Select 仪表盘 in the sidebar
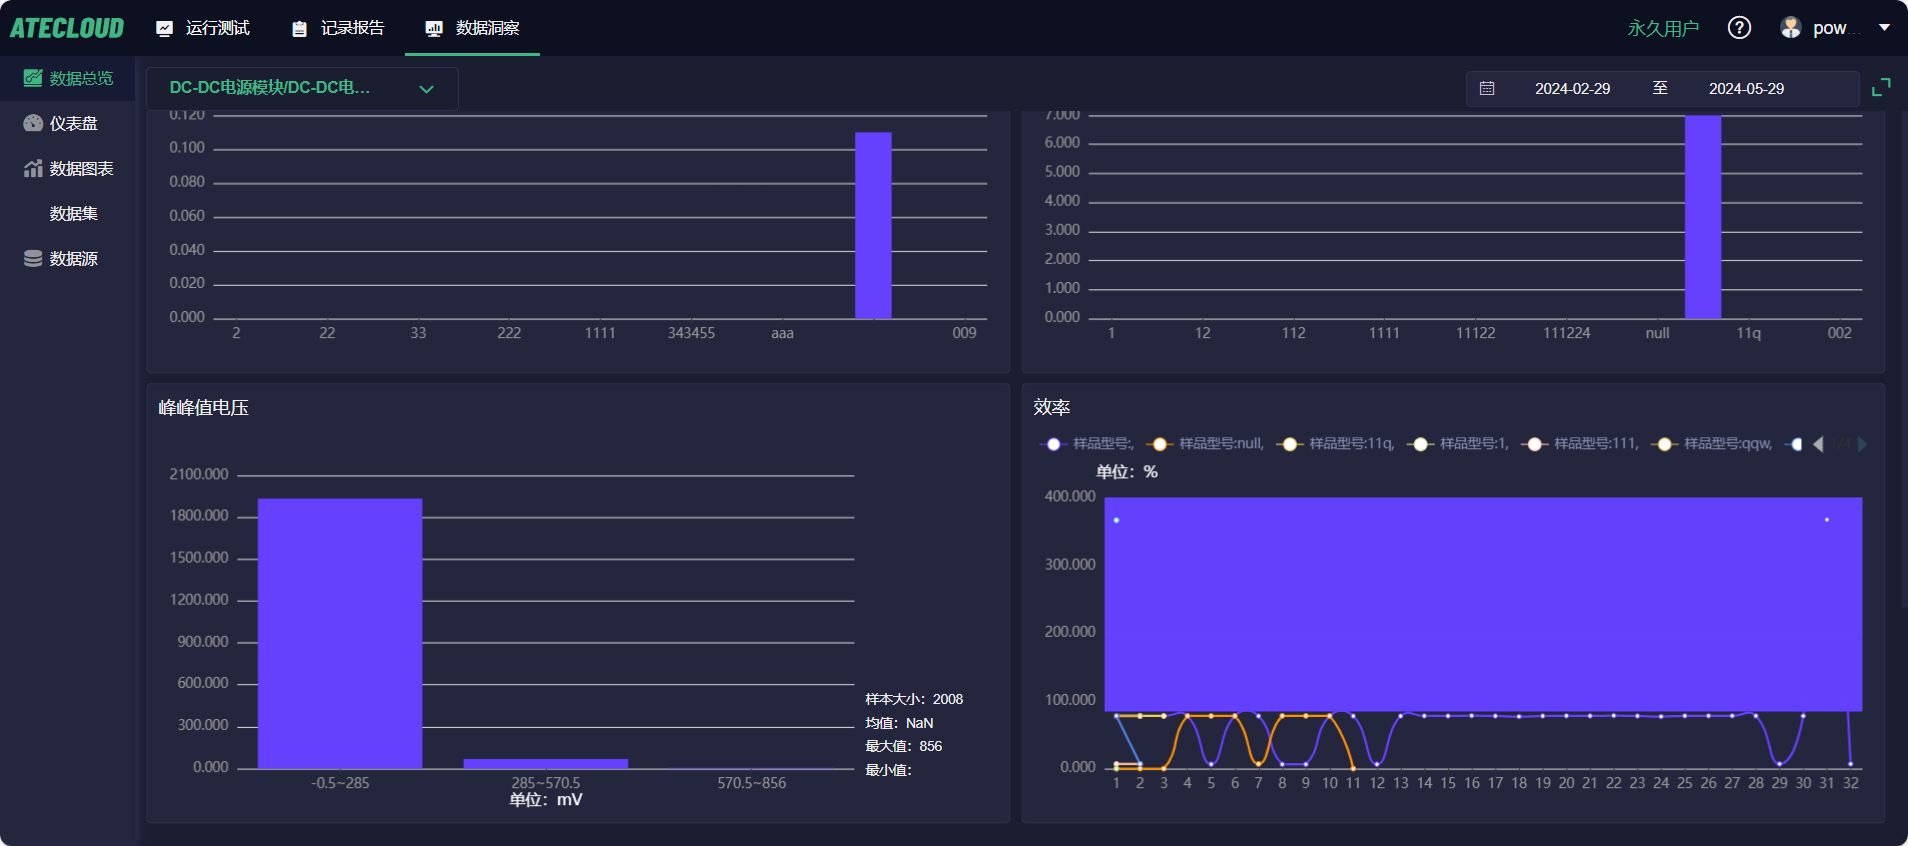 click(x=67, y=123)
